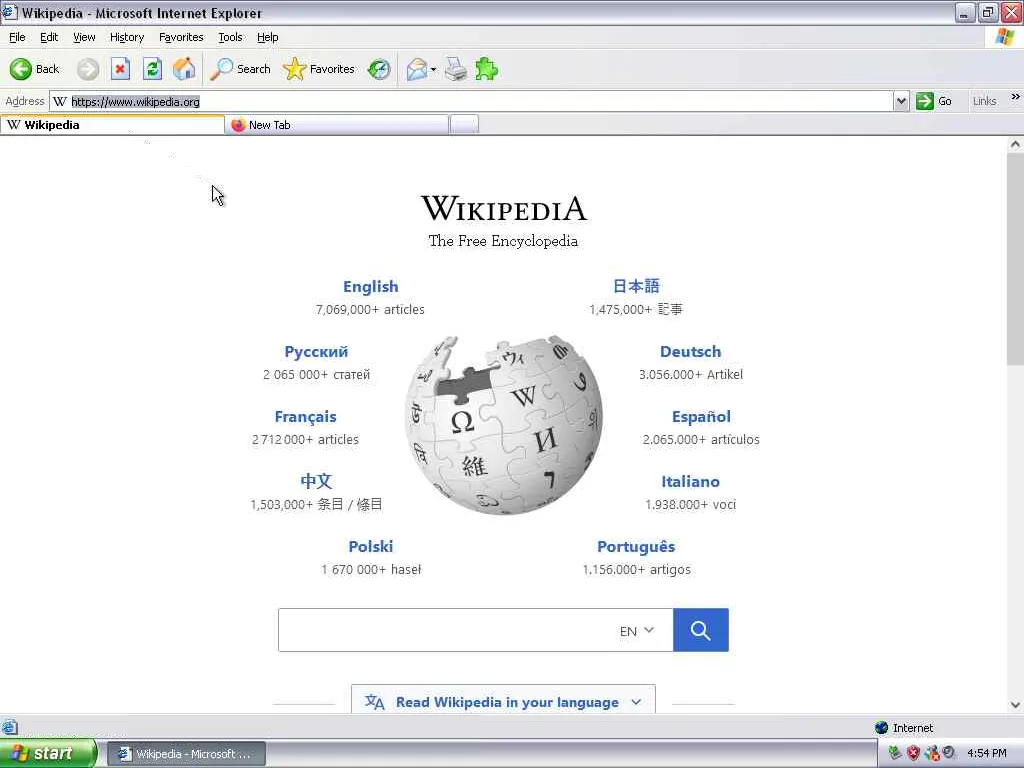Screen dimensions: 1024x768
Task: Go to the Home page icon
Action: [x=184, y=69]
